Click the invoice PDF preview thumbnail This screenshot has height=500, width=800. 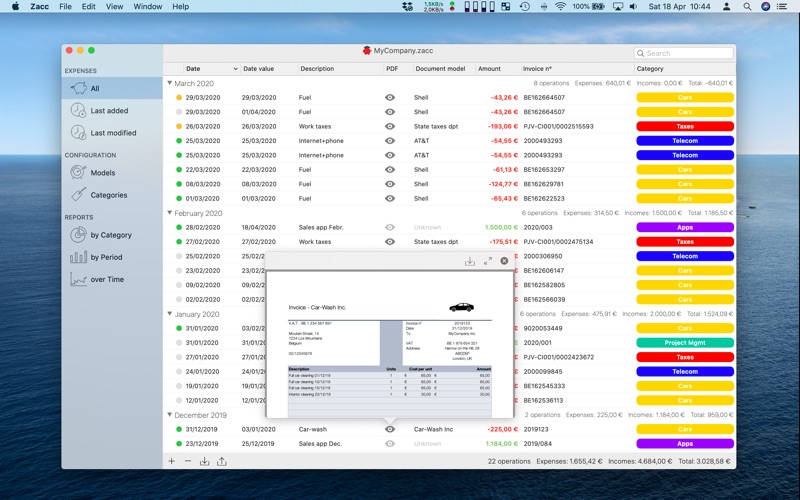(x=390, y=344)
